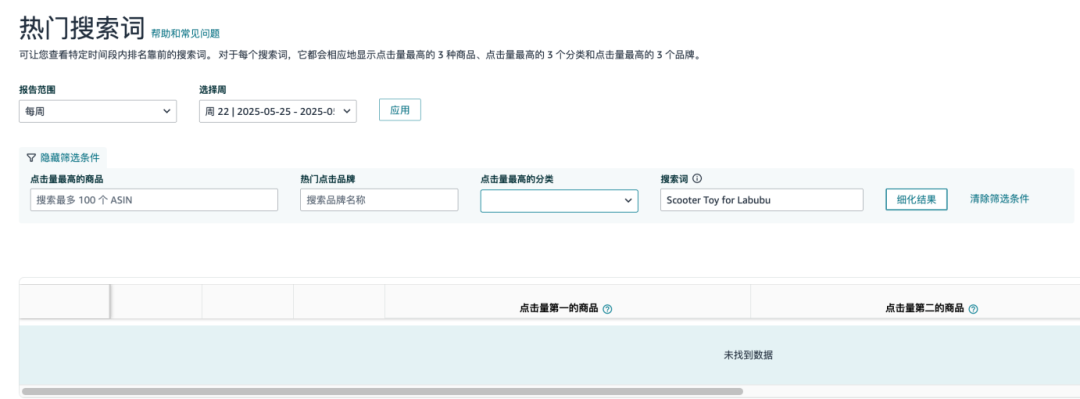Viewport: 1080px width, 399px height.
Task: Click the horizontal scrollbar below the table
Action: click(382, 391)
